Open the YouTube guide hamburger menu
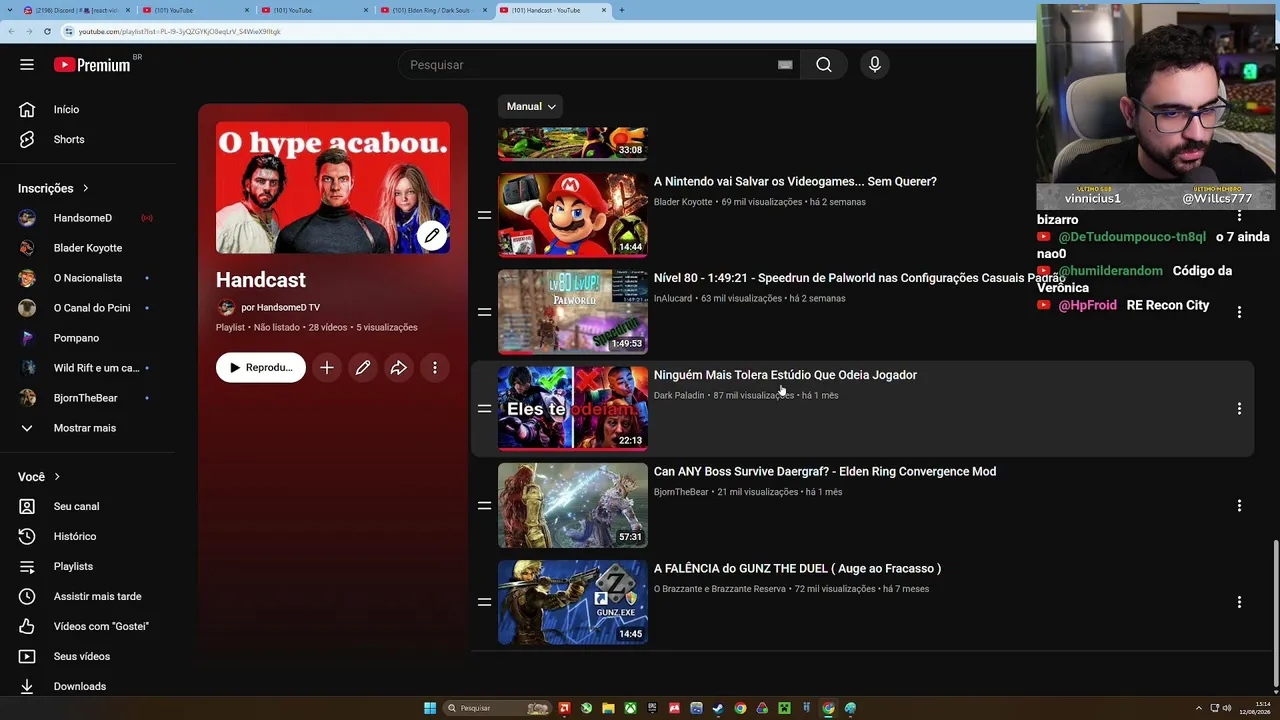 tap(27, 65)
